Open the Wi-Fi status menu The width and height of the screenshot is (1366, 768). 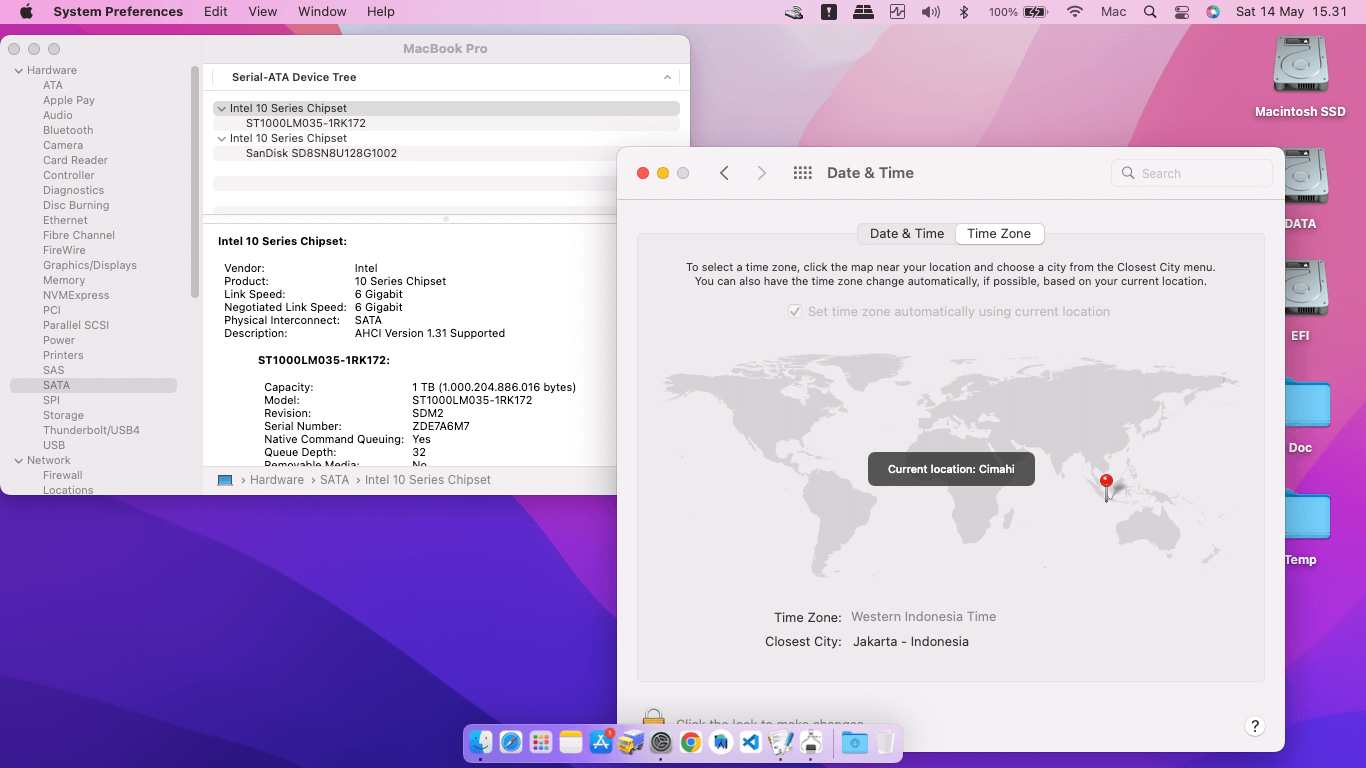tap(1075, 12)
